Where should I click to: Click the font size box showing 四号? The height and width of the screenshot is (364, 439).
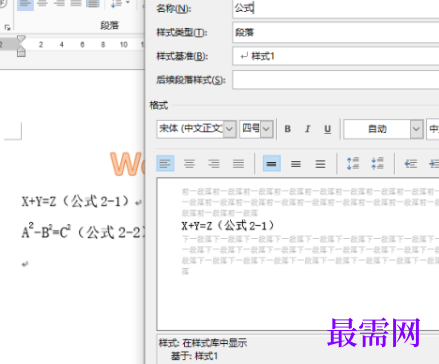click(x=251, y=129)
